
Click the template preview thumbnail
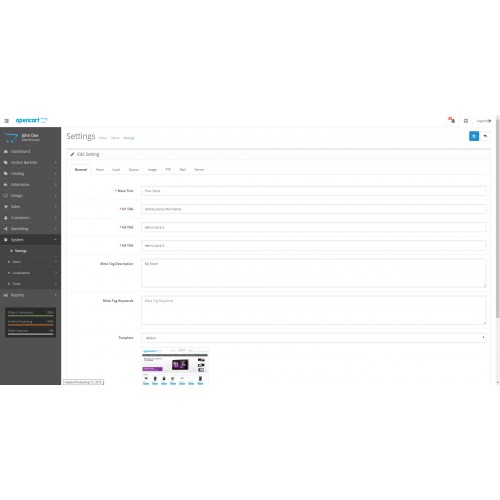(175, 366)
